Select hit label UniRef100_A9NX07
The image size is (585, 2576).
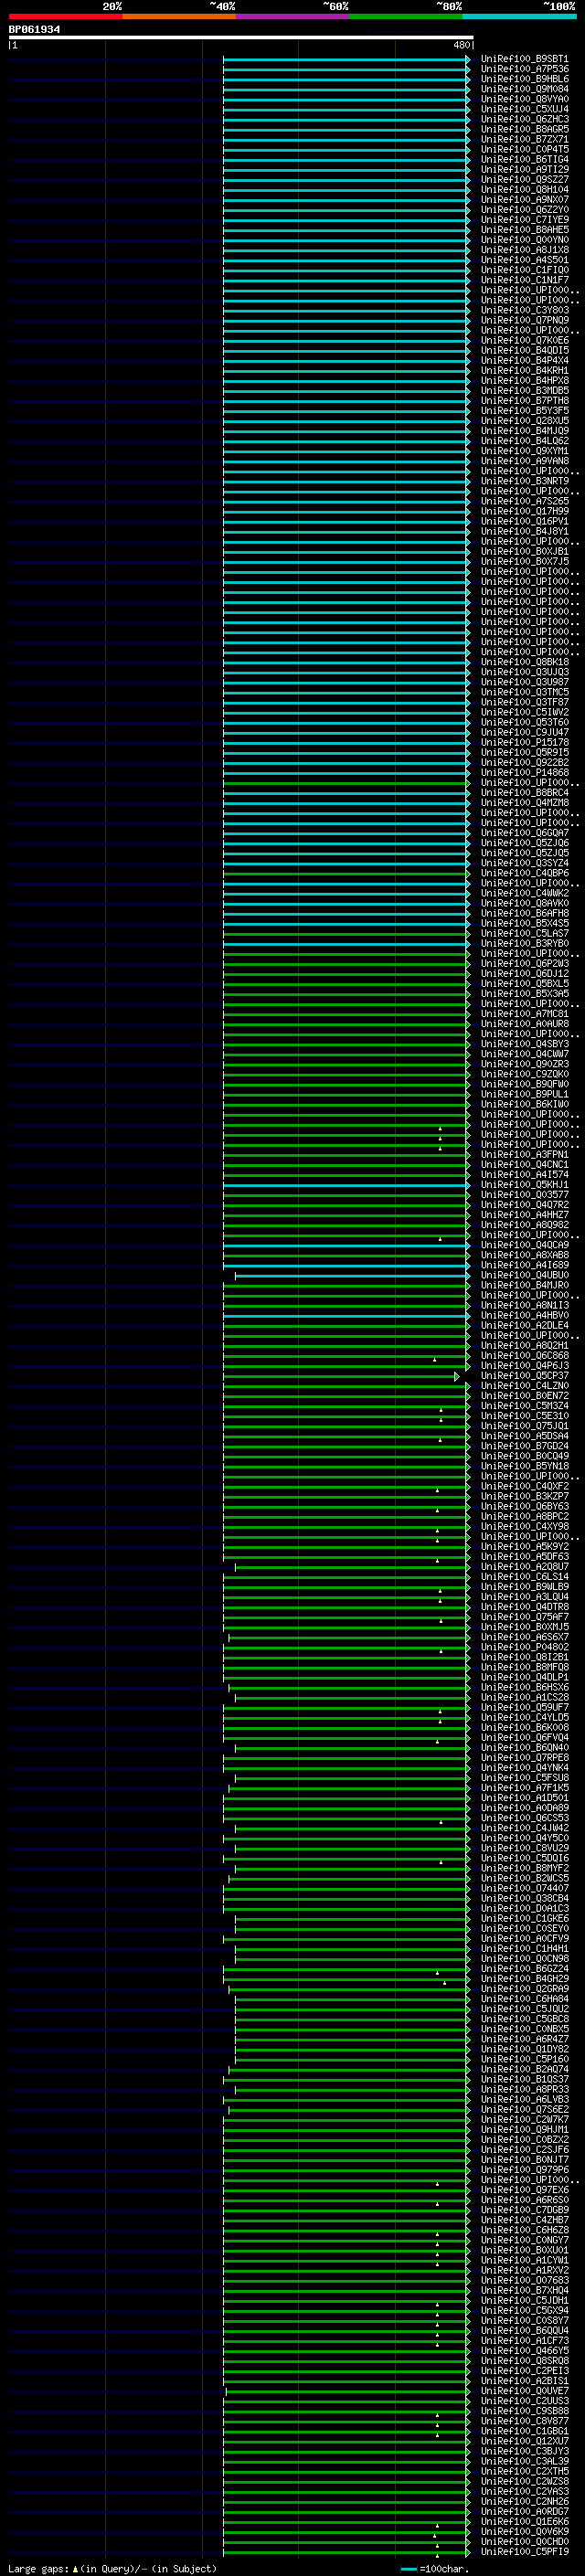click(x=524, y=199)
